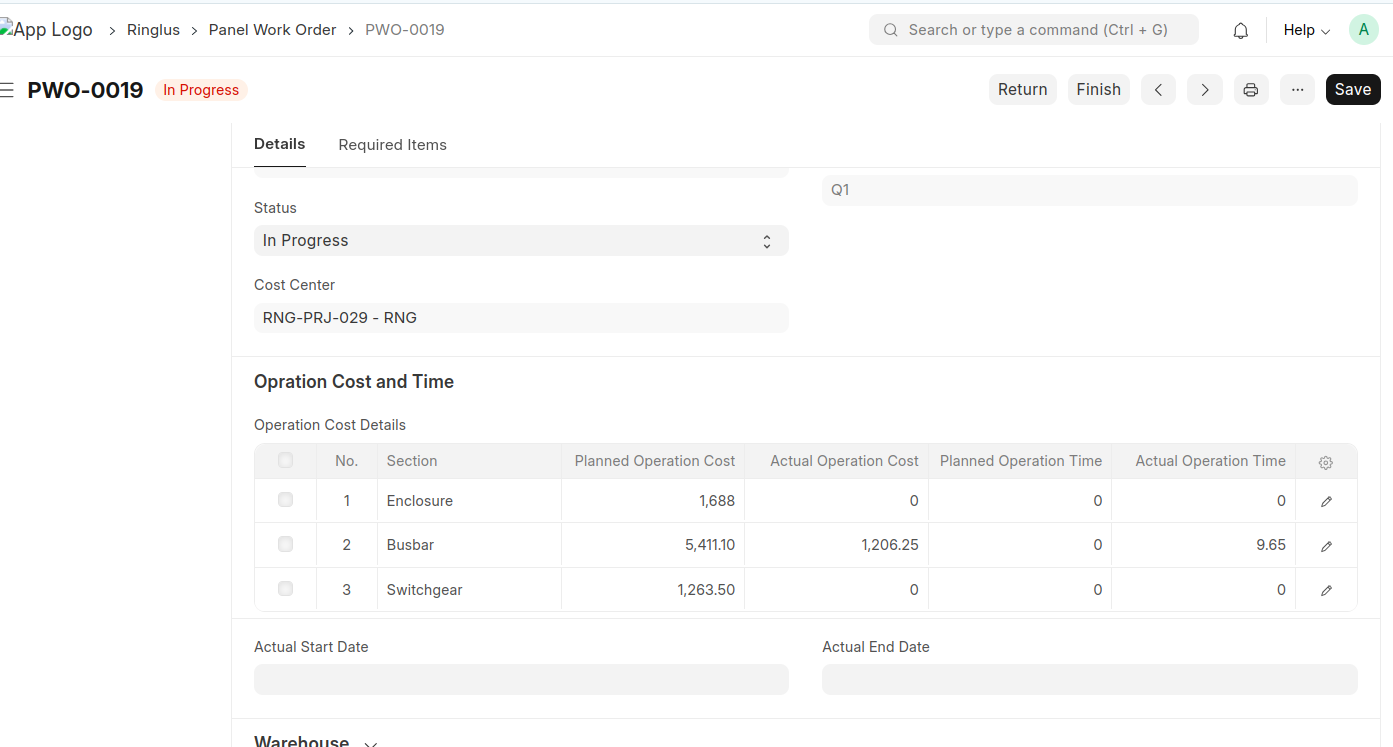Viewport: 1393px width, 747px height.
Task: Print this work order via printer icon
Action: (x=1250, y=90)
